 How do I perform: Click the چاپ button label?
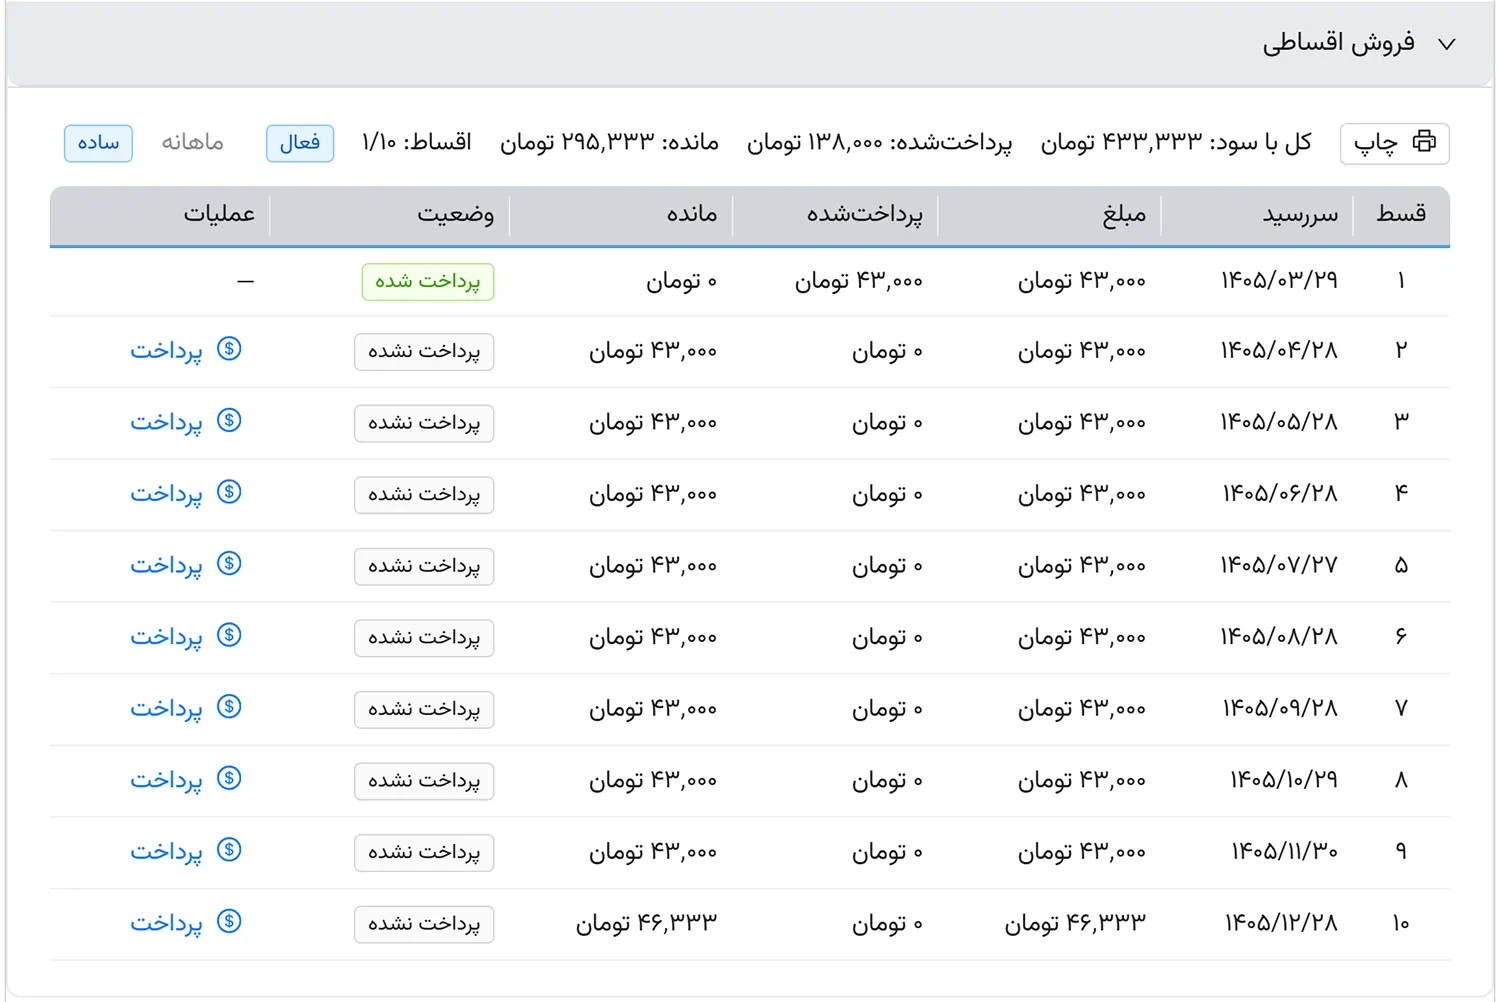point(1376,143)
